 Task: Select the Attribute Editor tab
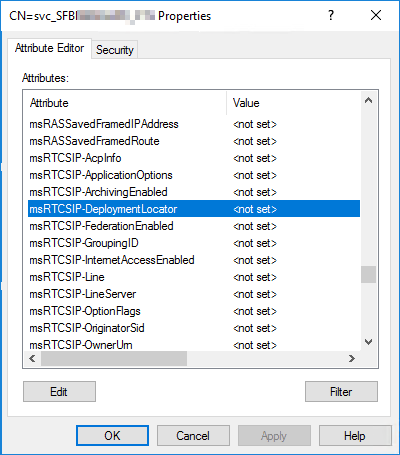[x=49, y=48]
